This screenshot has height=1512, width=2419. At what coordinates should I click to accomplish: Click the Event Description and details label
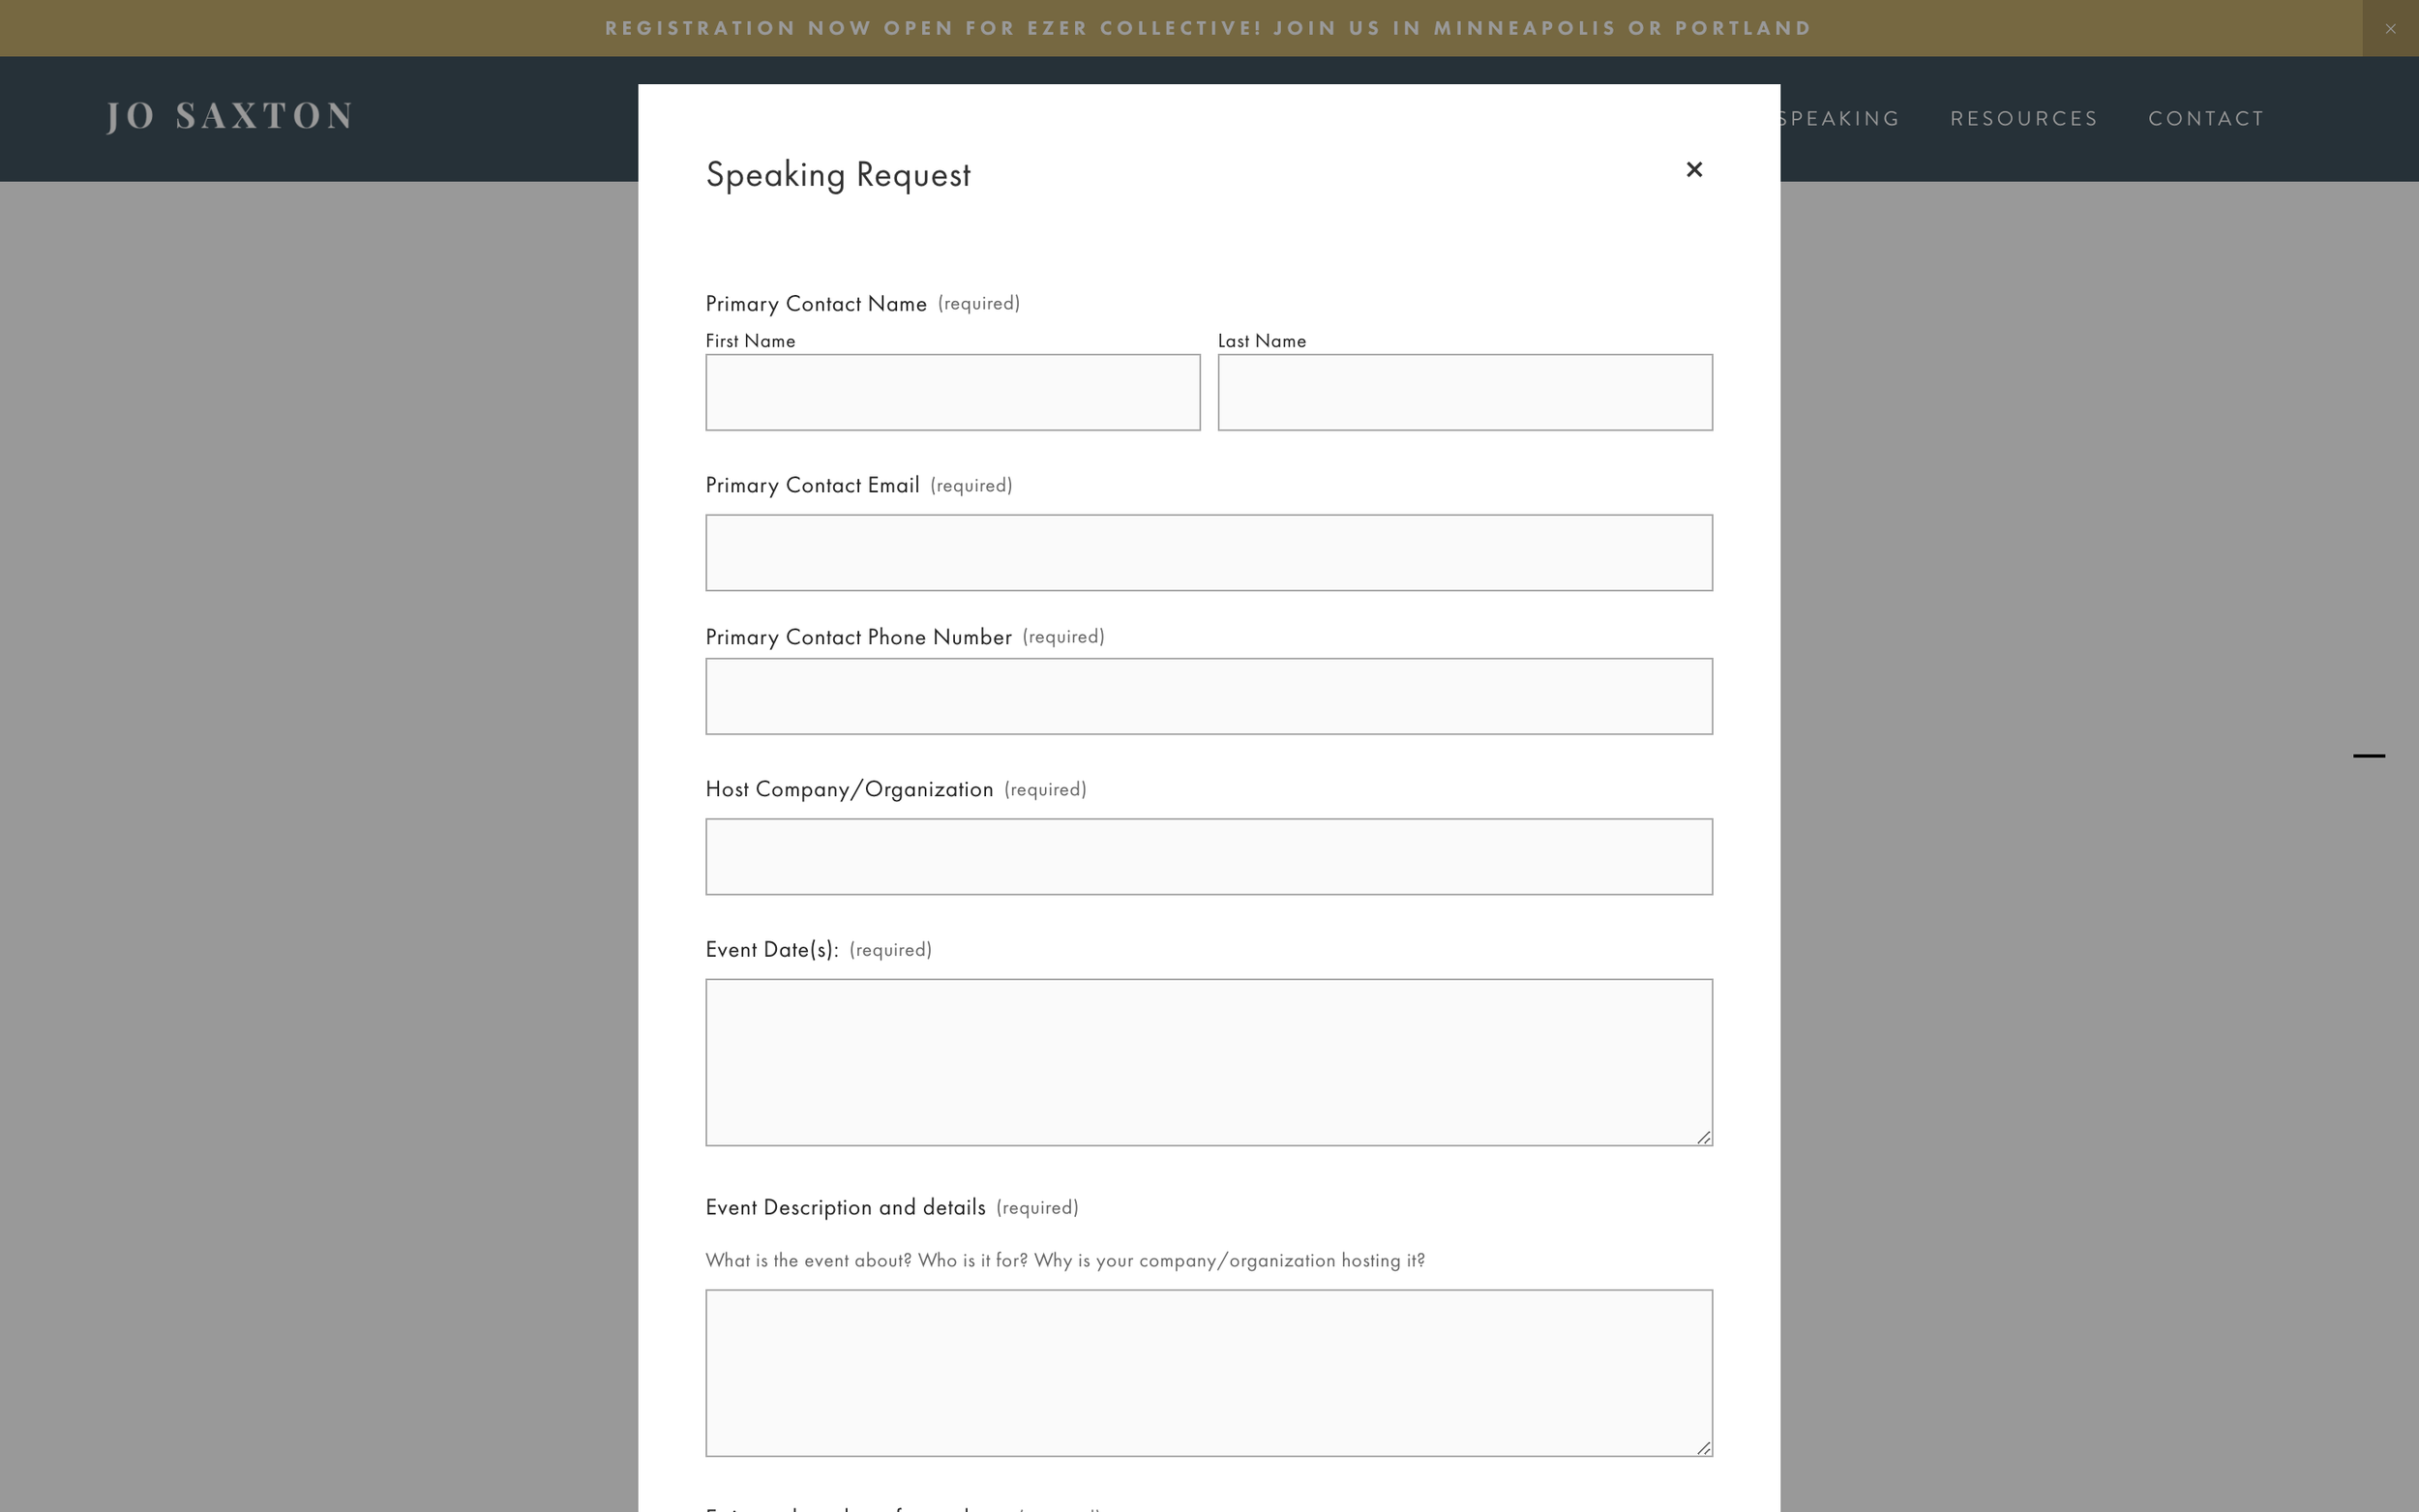click(x=845, y=1208)
